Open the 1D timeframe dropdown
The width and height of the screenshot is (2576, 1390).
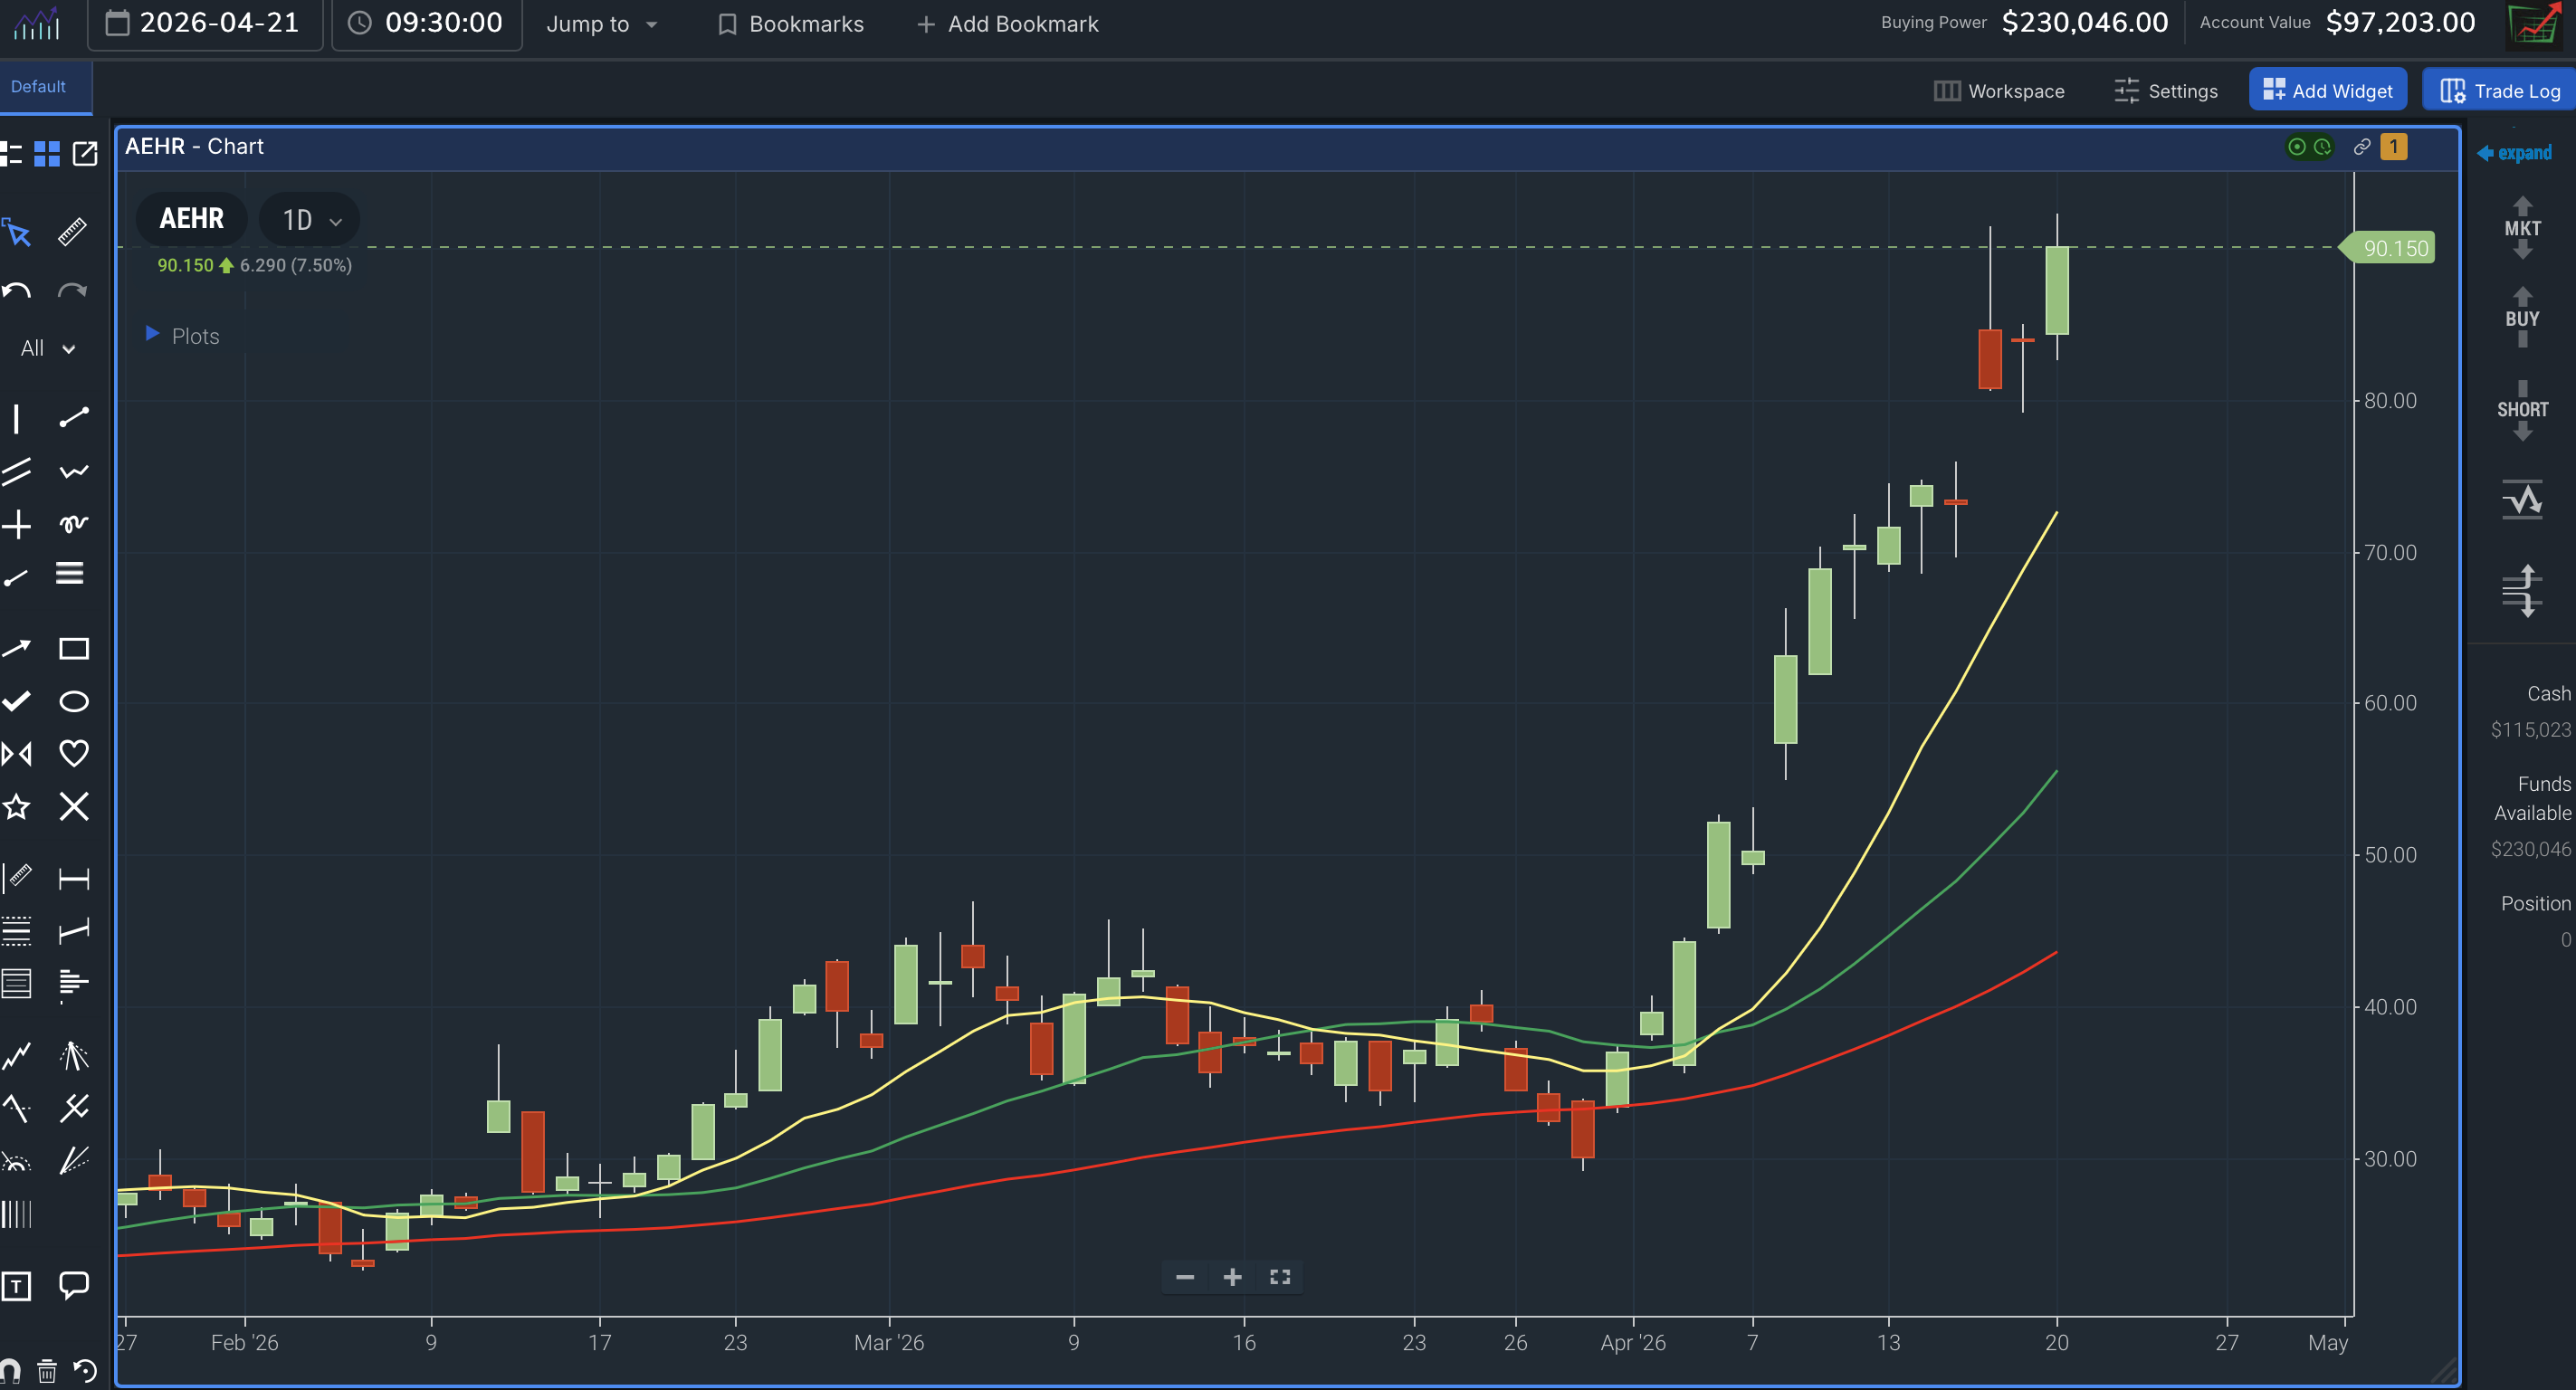tap(310, 220)
